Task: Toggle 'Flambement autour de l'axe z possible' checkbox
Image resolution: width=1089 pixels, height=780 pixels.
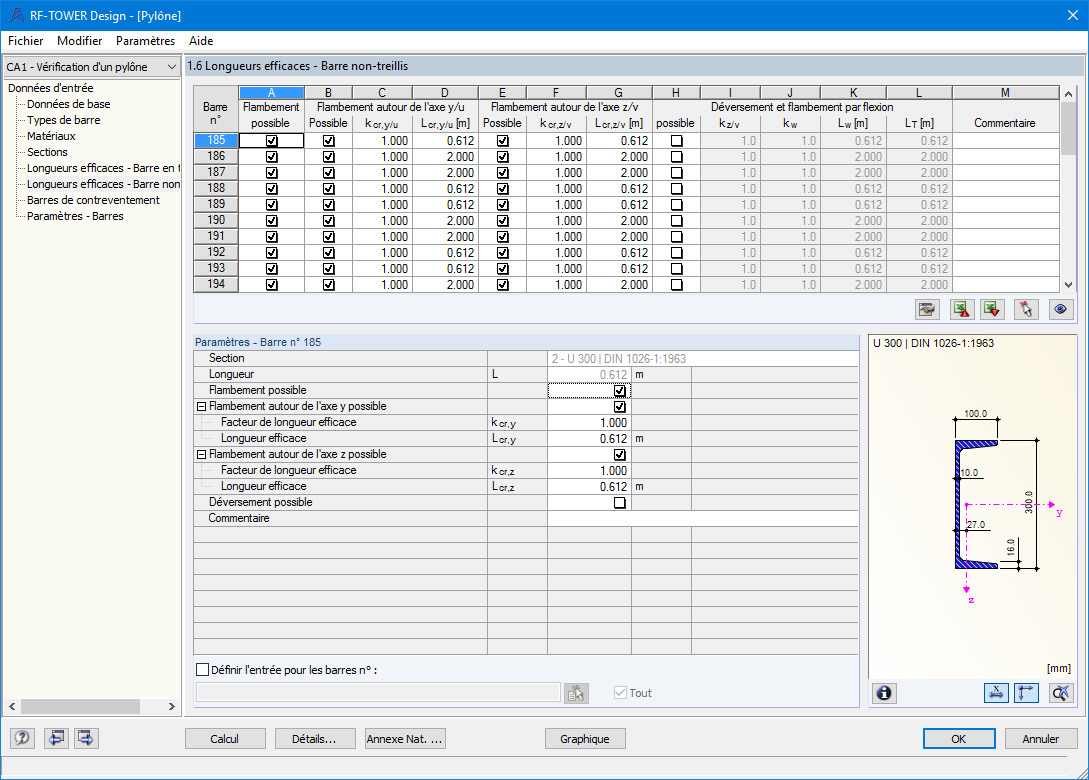Action: click(x=620, y=455)
